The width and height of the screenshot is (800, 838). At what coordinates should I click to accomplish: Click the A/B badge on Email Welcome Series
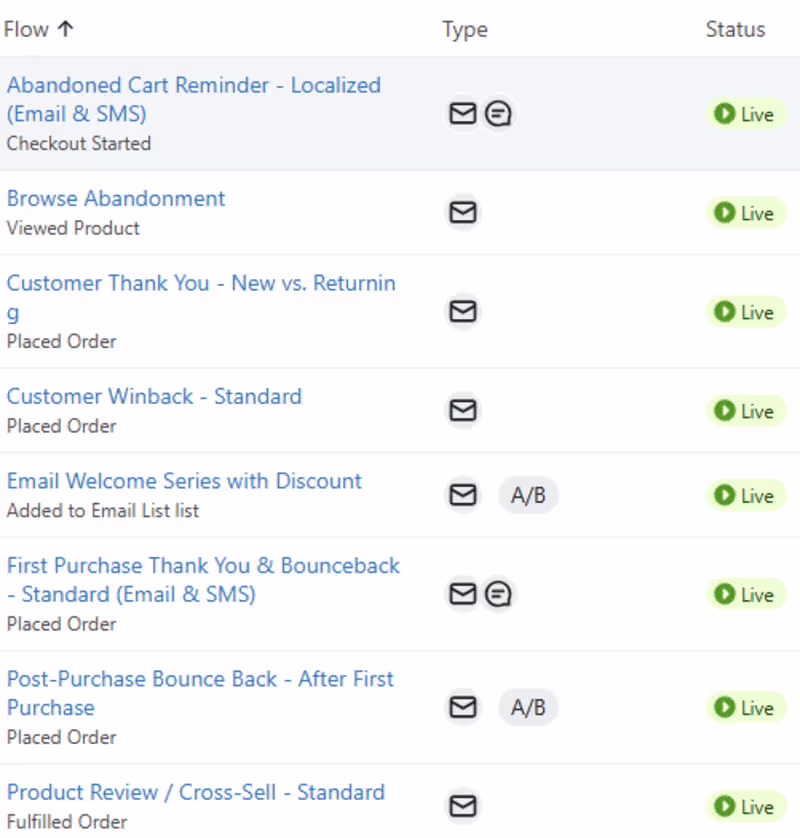click(528, 495)
